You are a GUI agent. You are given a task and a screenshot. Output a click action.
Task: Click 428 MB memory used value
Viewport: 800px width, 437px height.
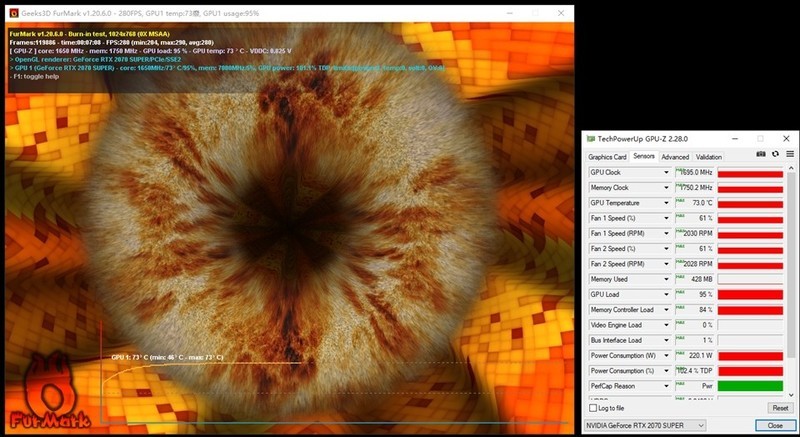click(695, 279)
